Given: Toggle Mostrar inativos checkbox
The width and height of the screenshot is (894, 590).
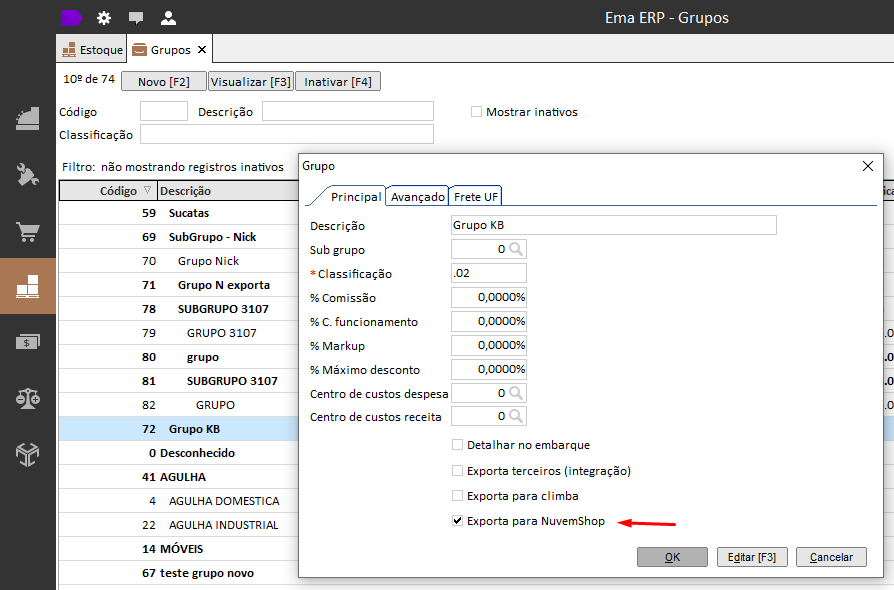Looking at the screenshot, I should tap(476, 112).
